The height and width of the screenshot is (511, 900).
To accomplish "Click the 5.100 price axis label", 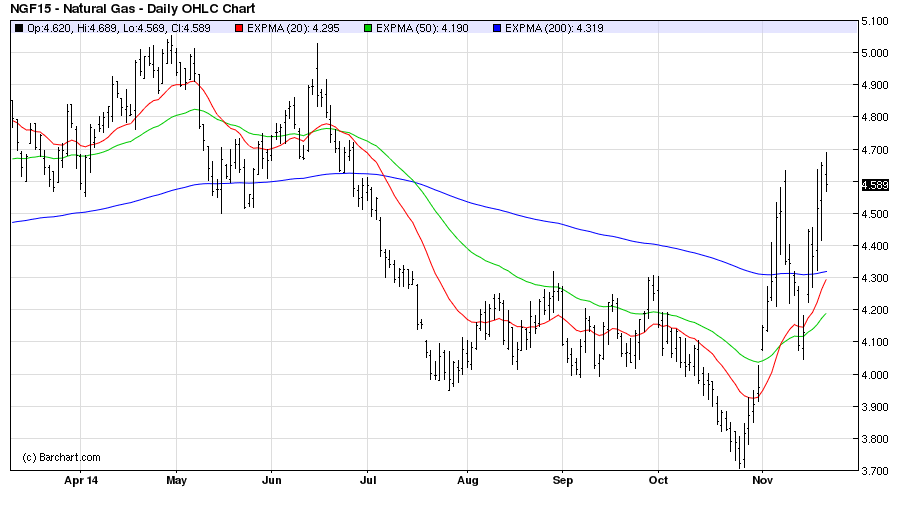I will [875, 21].
